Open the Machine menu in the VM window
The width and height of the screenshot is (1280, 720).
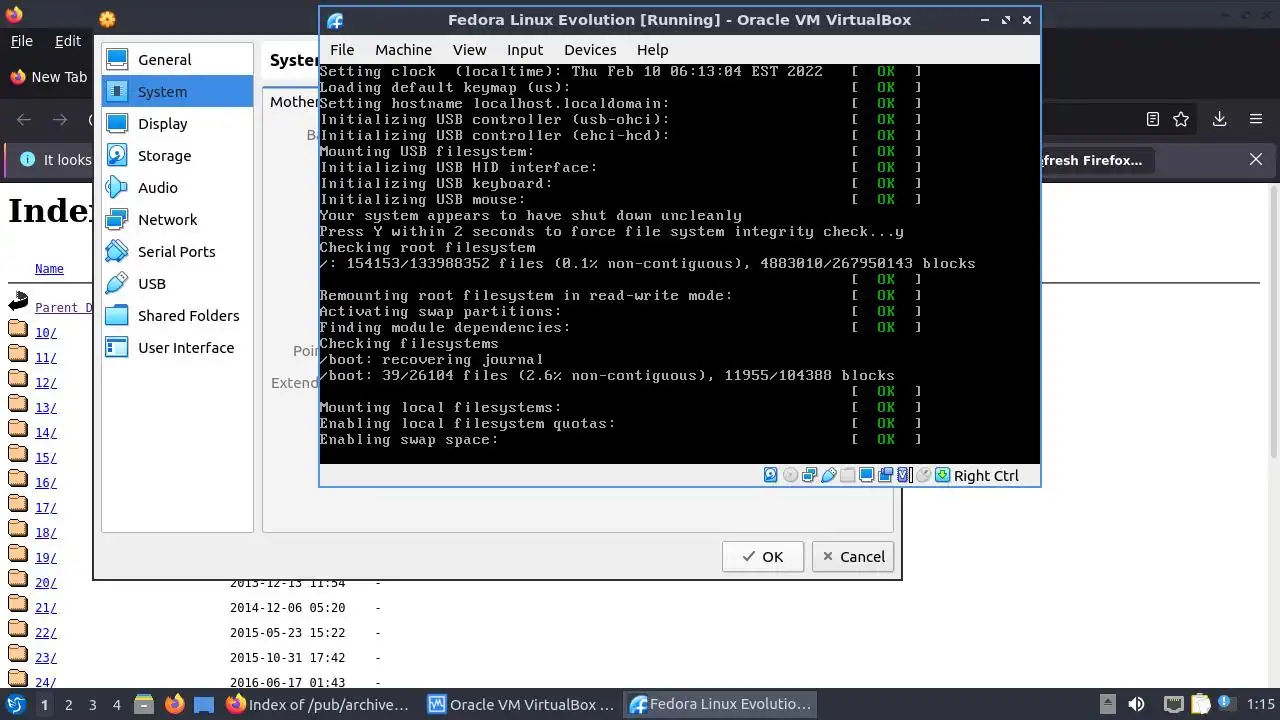tap(403, 50)
